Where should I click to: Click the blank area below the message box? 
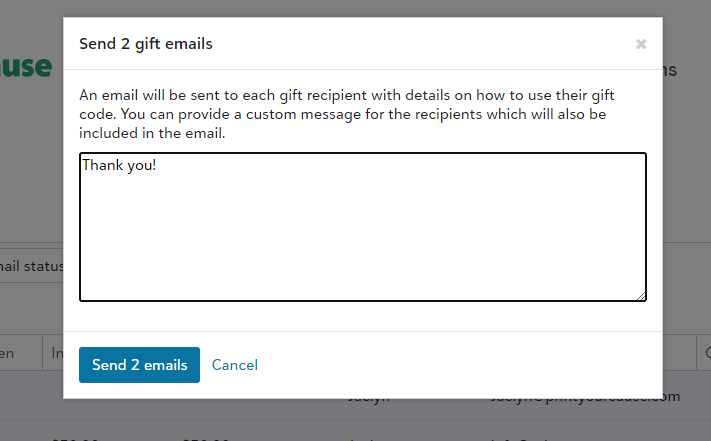click(x=363, y=316)
